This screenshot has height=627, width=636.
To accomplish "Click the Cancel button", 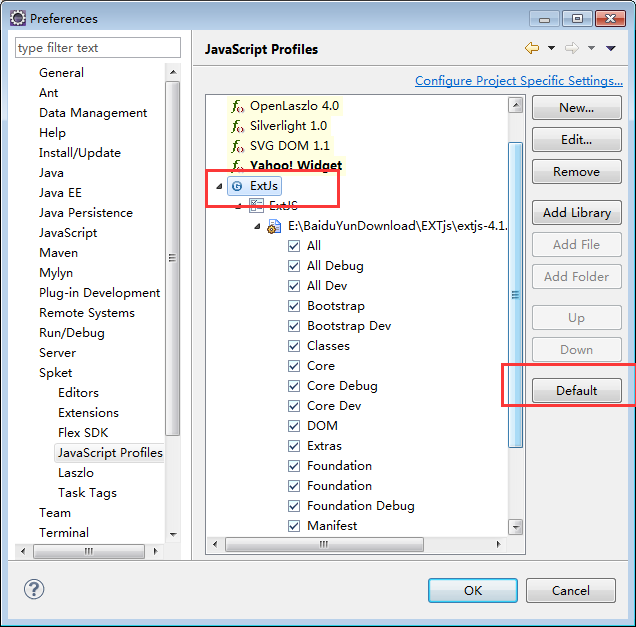I will click(571, 590).
